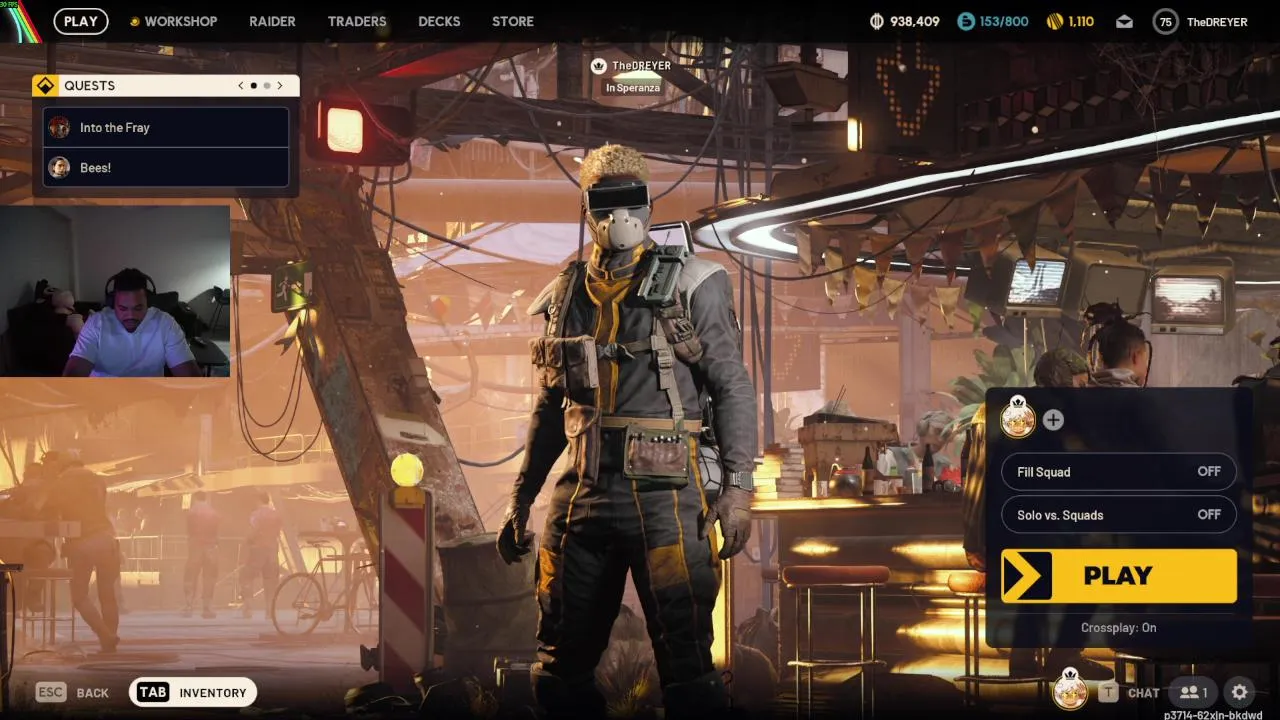Image resolution: width=1280 pixels, height=720 pixels.
Task: Go to the Traders tab
Action: [357, 21]
